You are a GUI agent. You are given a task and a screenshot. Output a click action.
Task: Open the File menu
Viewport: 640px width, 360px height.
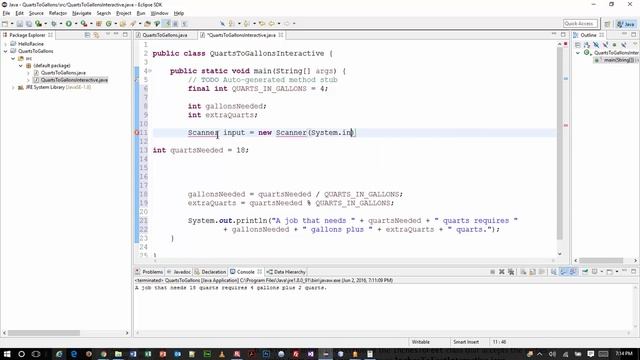click(6, 13)
